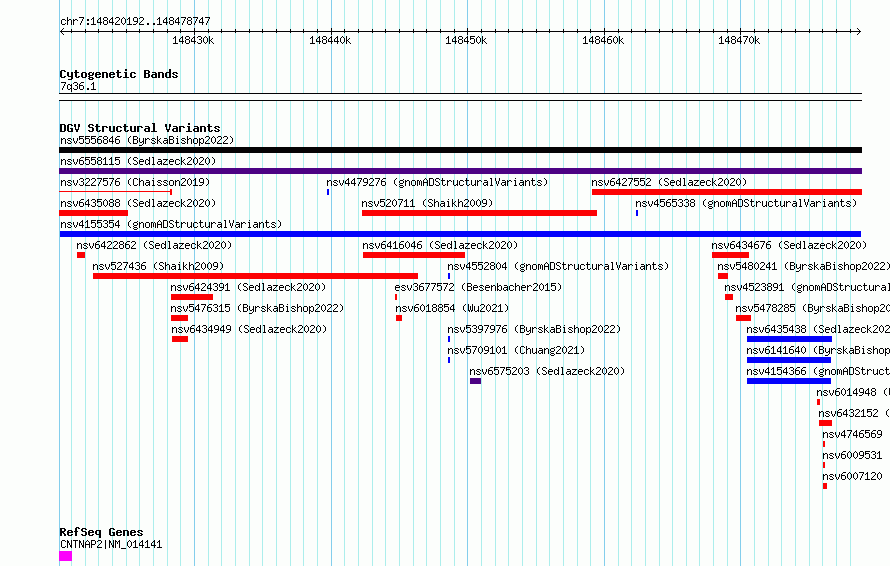Open nsv6427552 (Sedlazeck2020) label
The width and height of the screenshot is (890, 566).
[669, 182]
